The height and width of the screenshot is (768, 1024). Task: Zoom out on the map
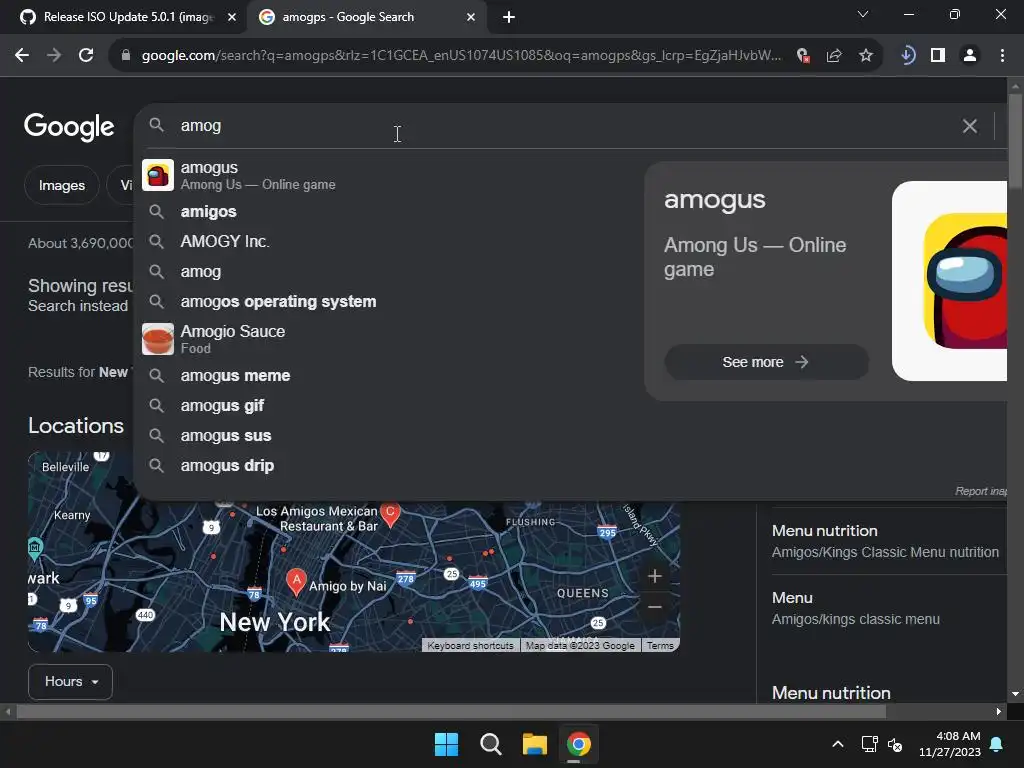654,607
